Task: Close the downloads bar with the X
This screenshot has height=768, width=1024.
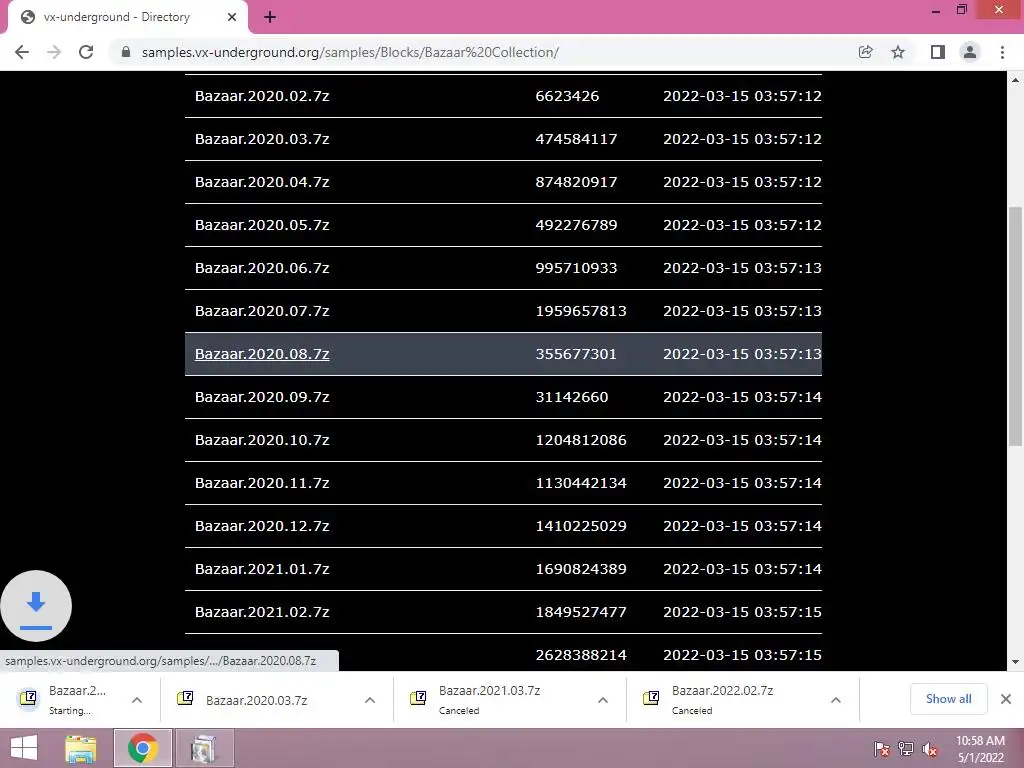Action: [1006, 699]
